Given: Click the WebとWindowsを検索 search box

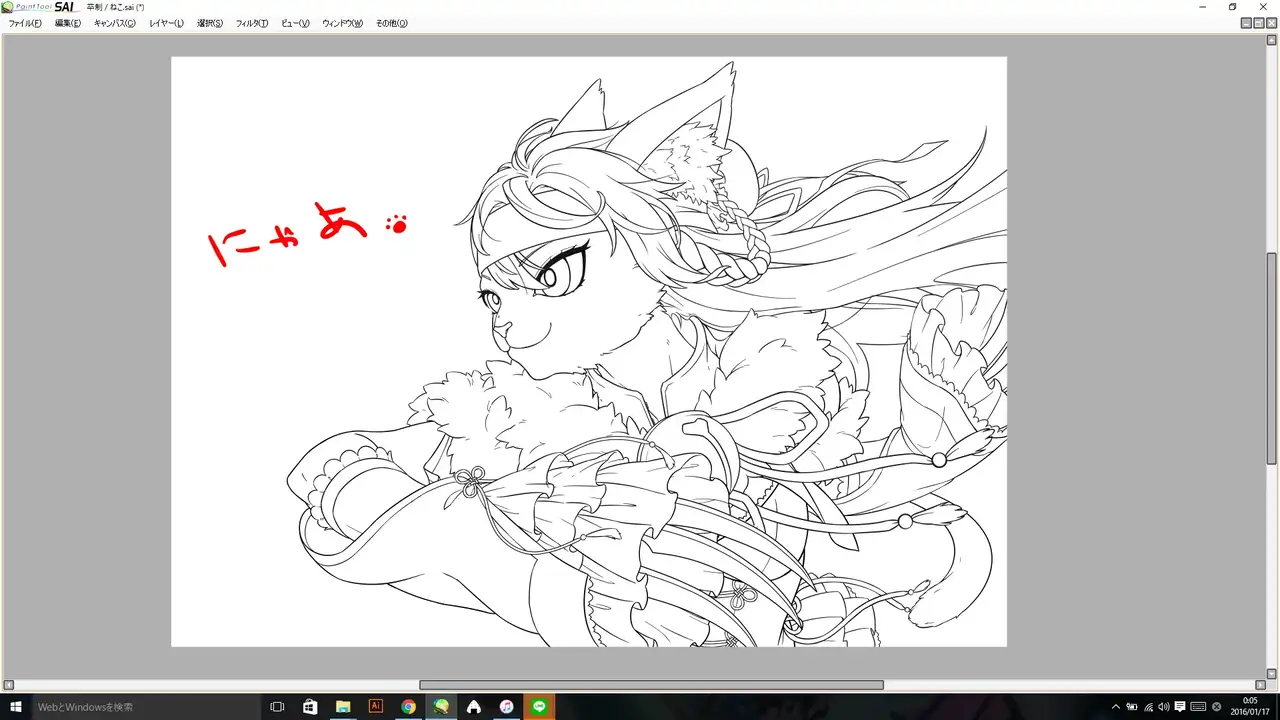Looking at the screenshot, I should coord(145,706).
